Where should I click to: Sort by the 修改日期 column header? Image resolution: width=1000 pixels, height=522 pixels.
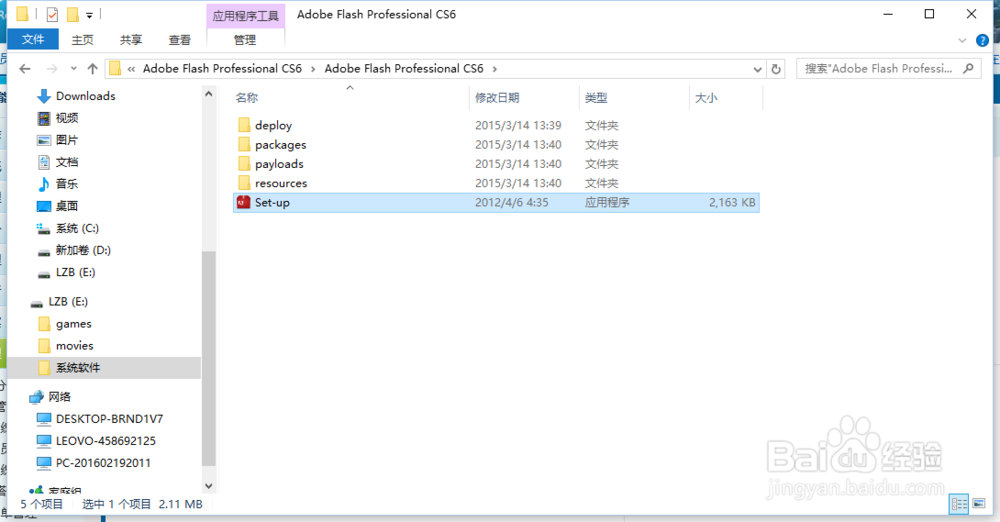tap(497, 98)
